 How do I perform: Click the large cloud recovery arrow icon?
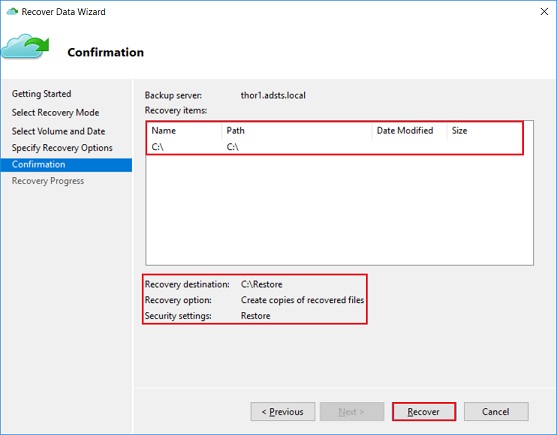point(25,47)
